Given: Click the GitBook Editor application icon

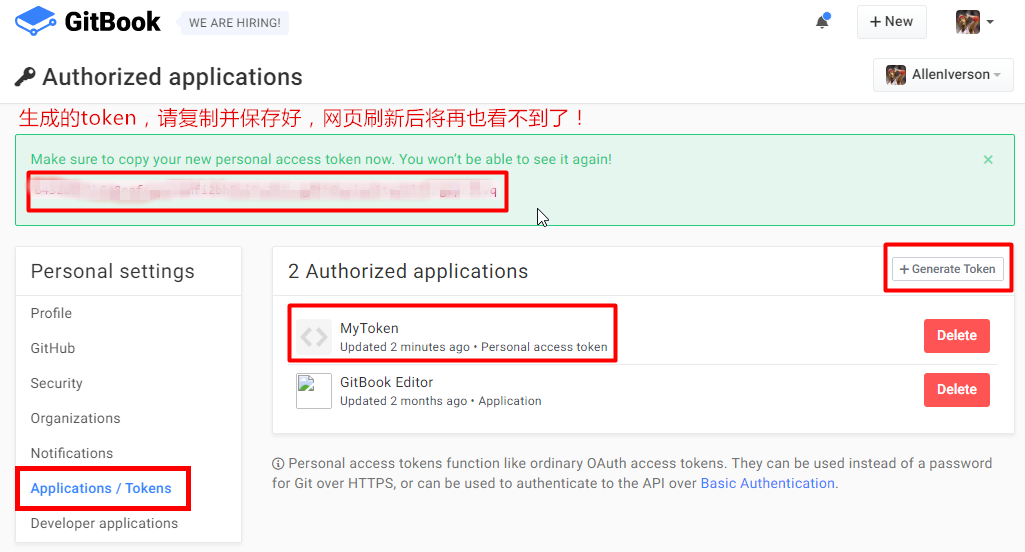Looking at the screenshot, I should pyautogui.click(x=314, y=391).
